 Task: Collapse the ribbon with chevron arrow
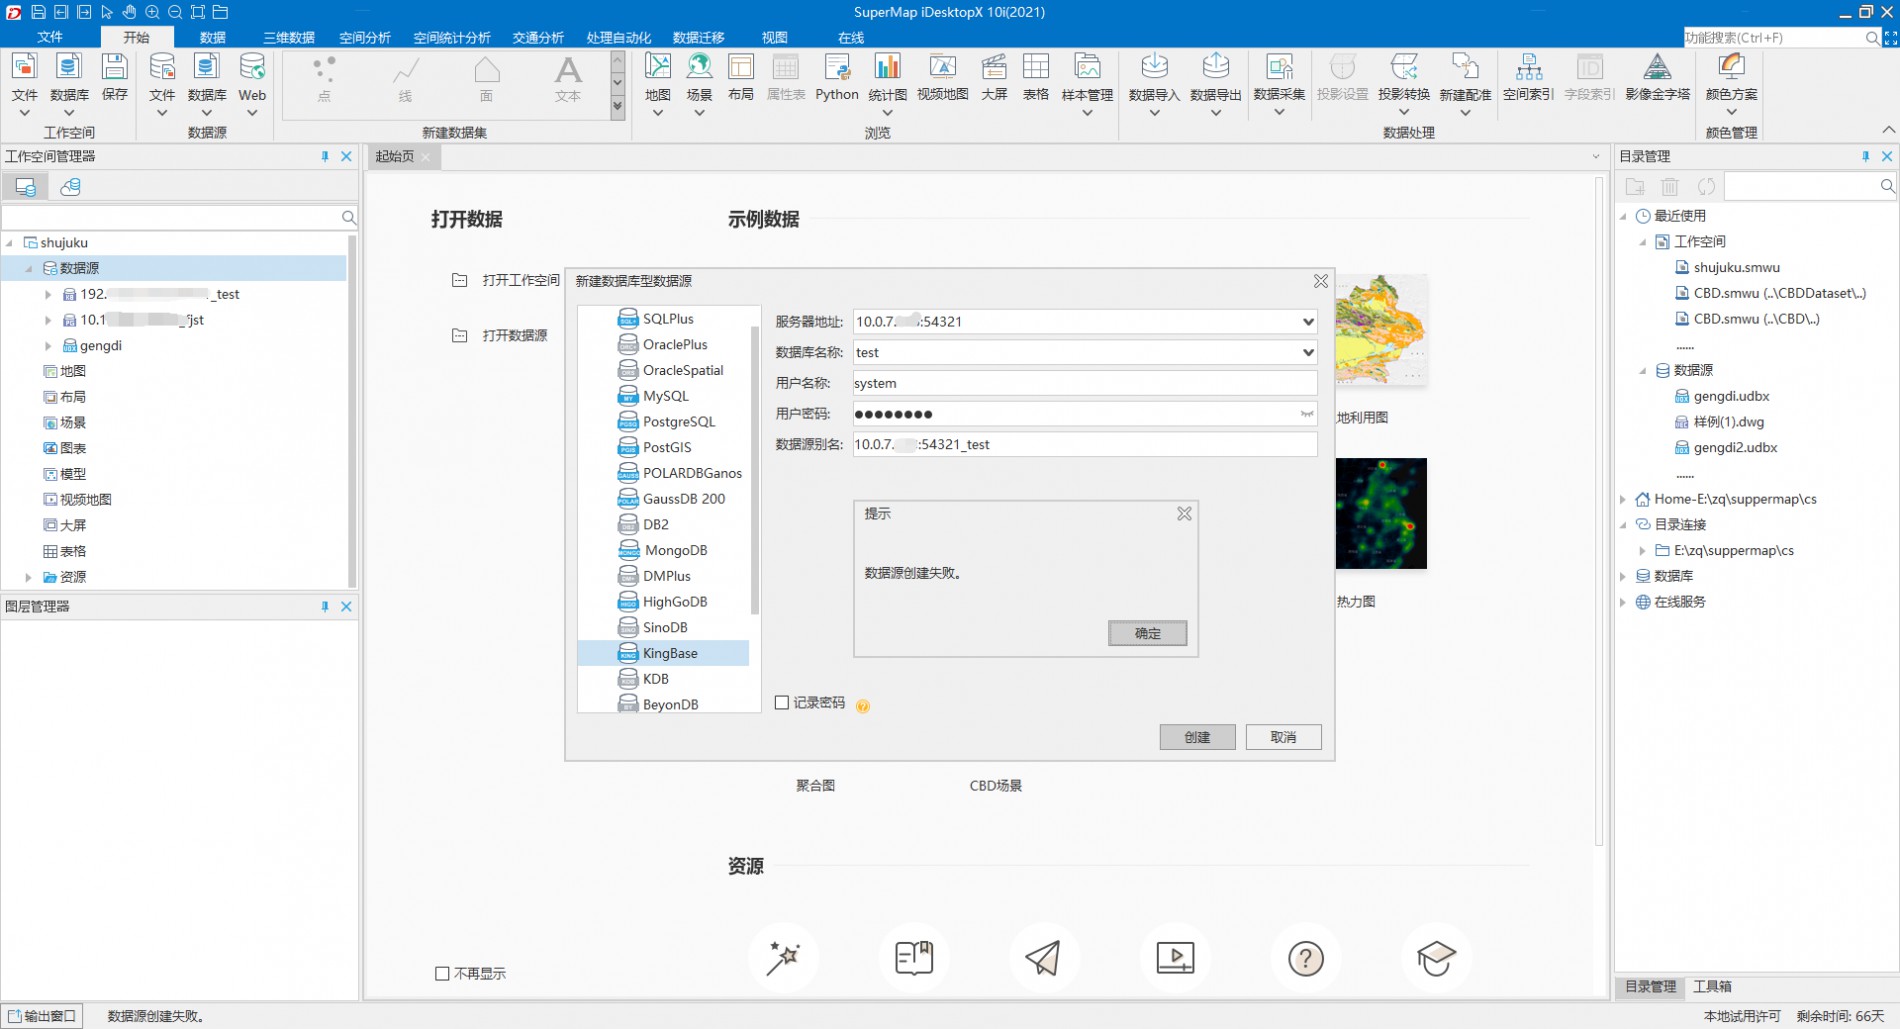coord(1888,131)
